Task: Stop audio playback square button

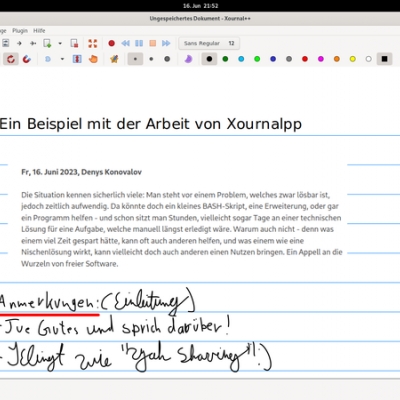Action: pyautogui.click(x=153, y=43)
